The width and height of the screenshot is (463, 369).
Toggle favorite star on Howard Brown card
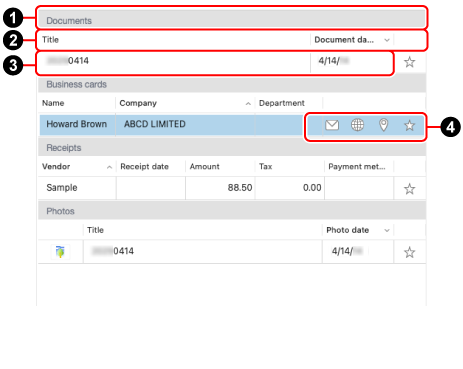coord(409,125)
